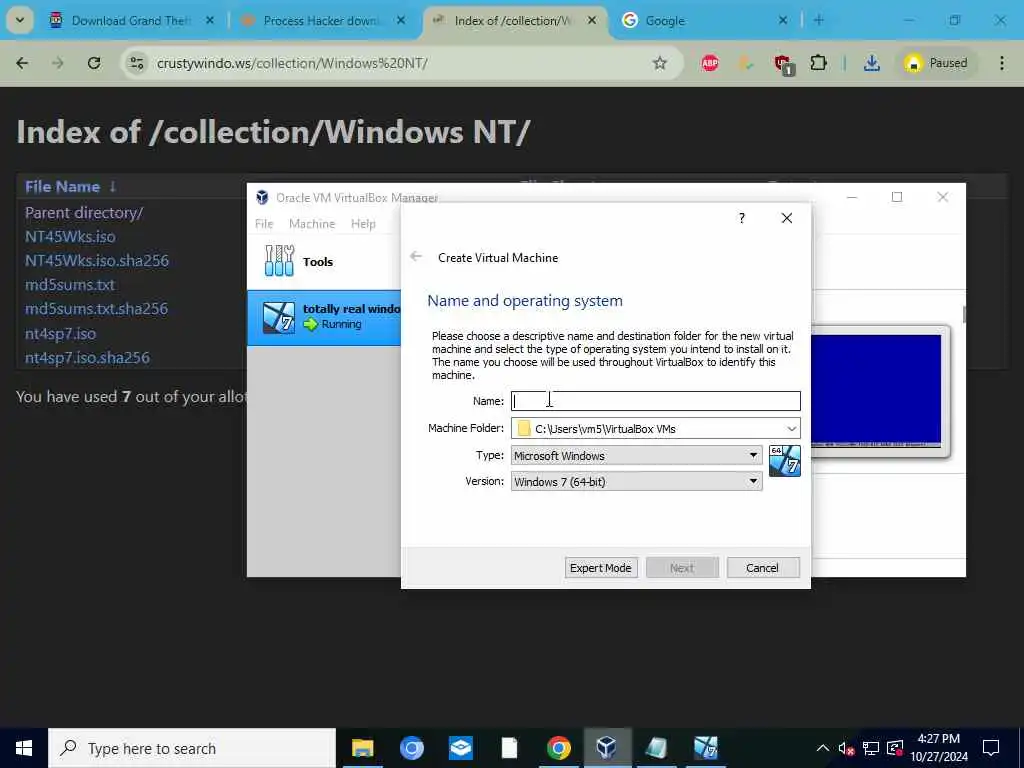Click the muted volume tray icon

(x=846, y=748)
